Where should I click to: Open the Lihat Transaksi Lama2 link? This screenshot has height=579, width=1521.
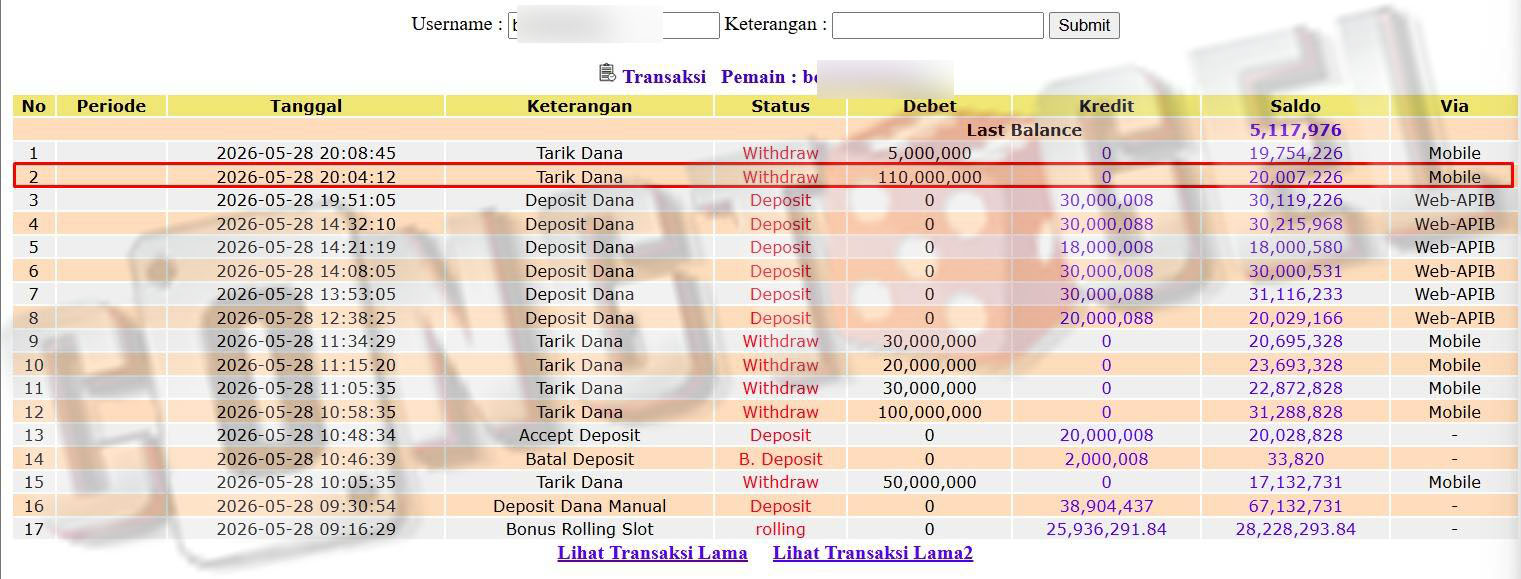(x=873, y=553)
